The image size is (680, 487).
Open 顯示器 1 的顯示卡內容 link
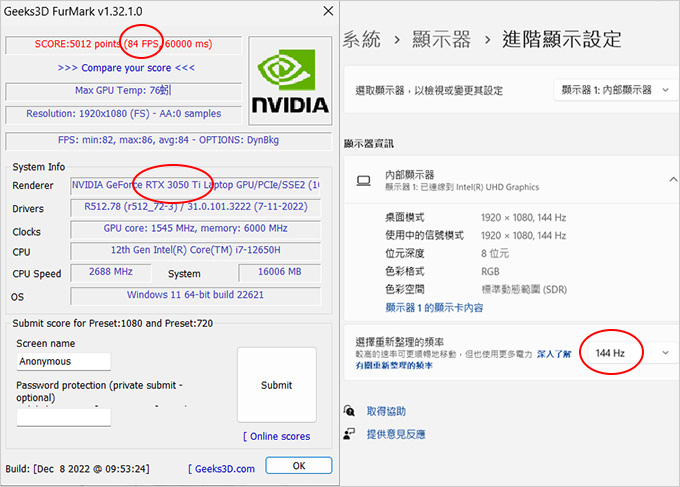[x=434, y=308]
